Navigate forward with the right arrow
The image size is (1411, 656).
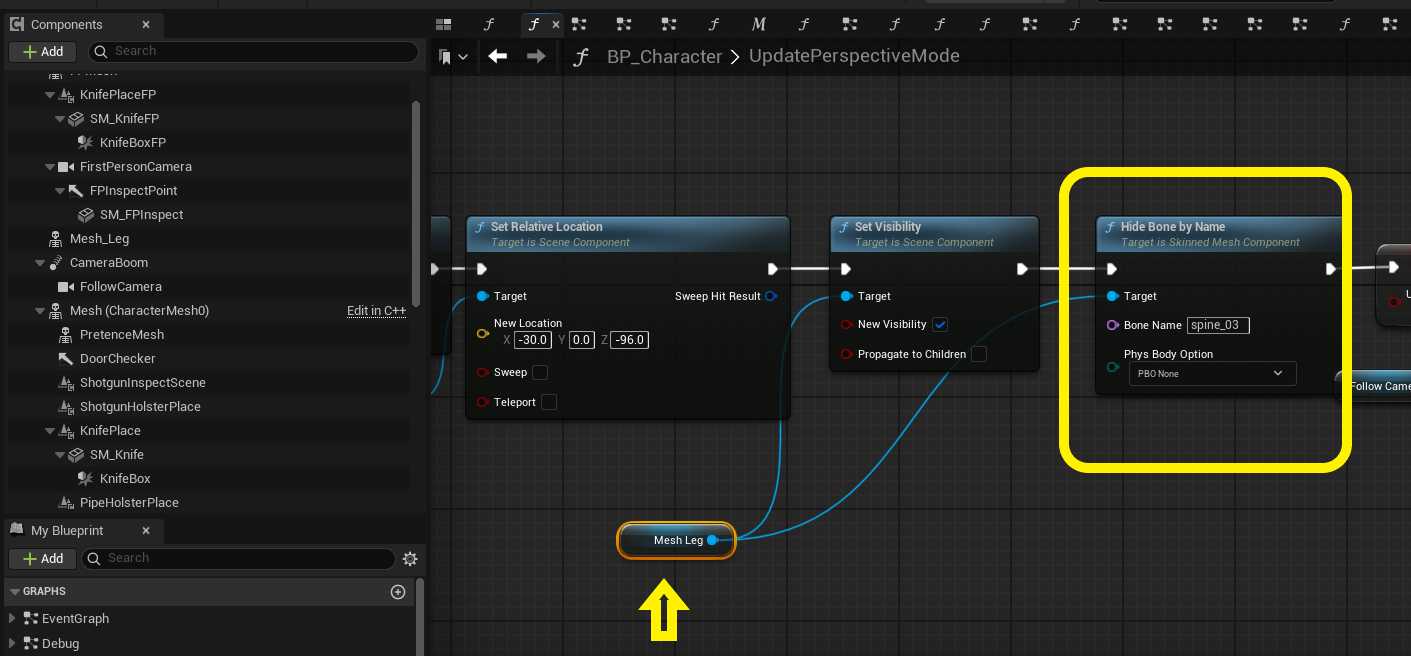coord(536,57)
